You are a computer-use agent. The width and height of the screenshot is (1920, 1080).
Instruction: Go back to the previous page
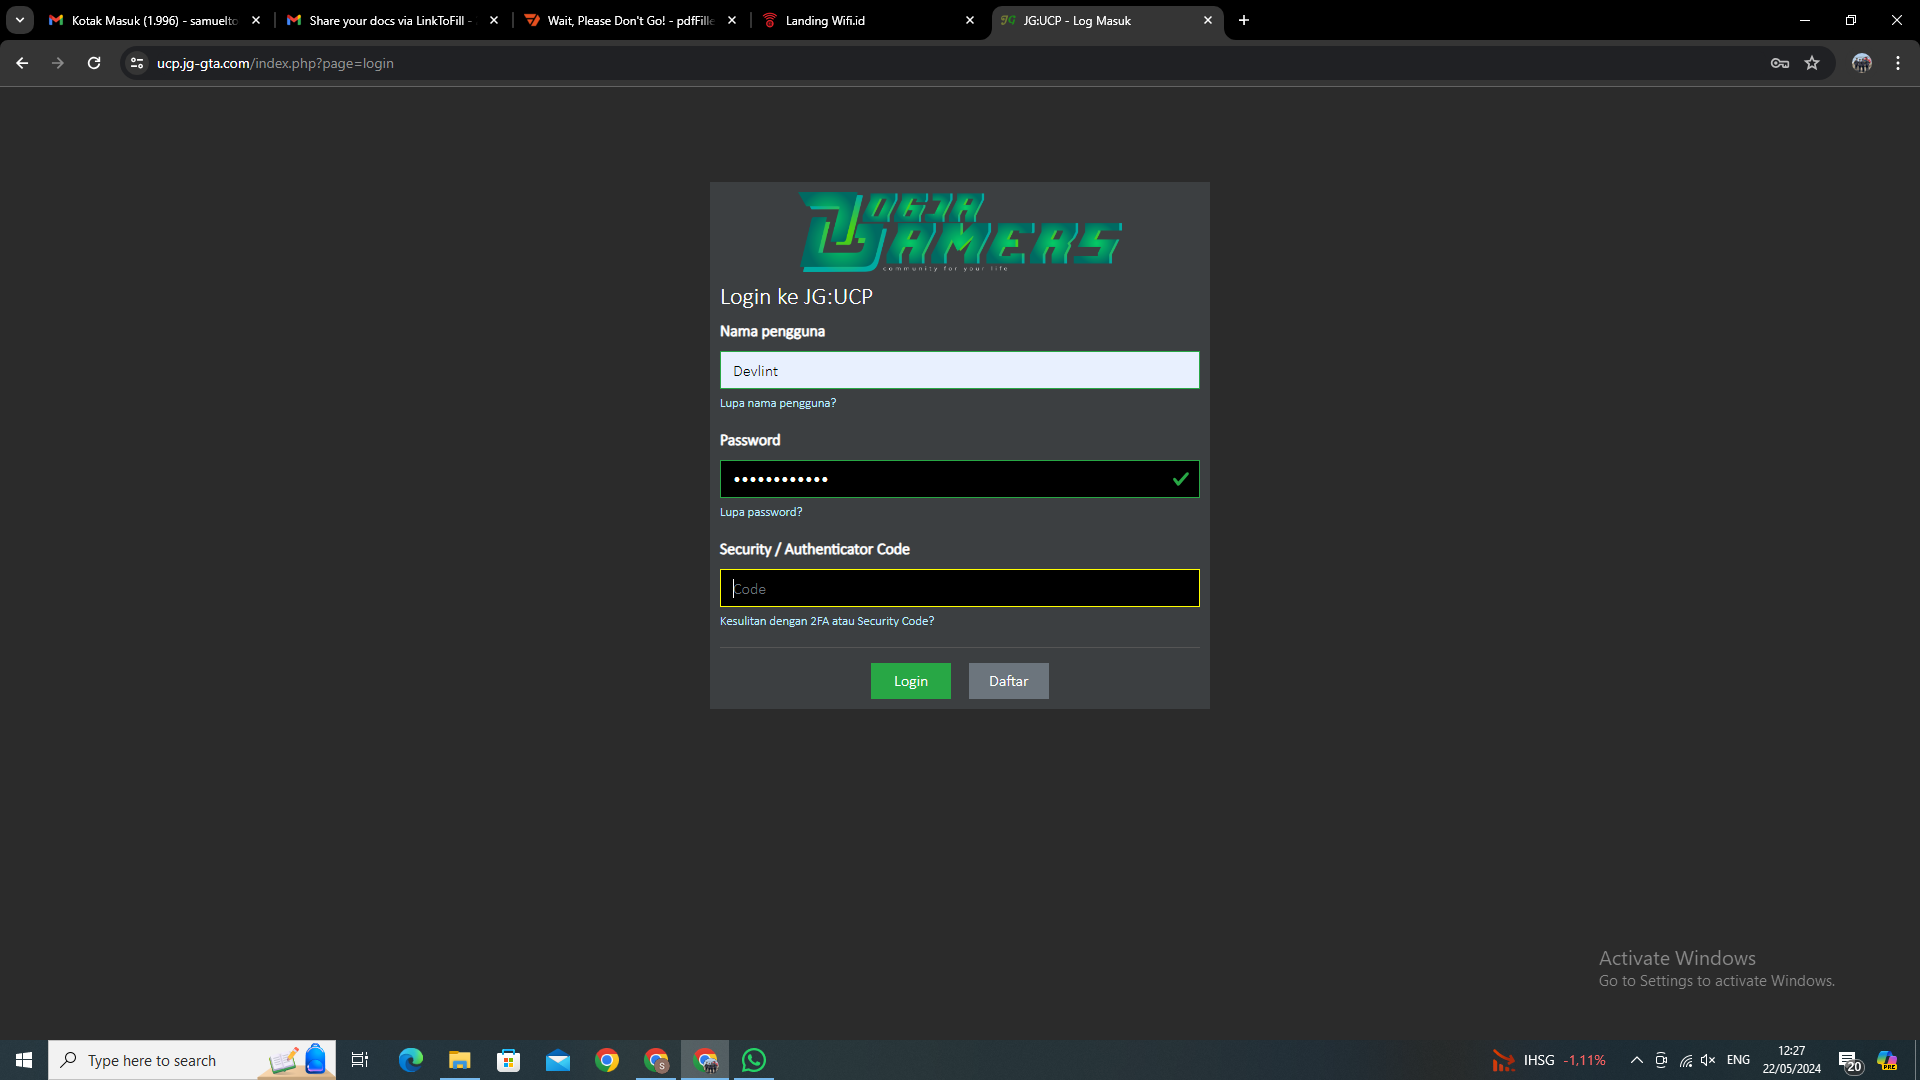pyautogui.click(x=22, y=63)
